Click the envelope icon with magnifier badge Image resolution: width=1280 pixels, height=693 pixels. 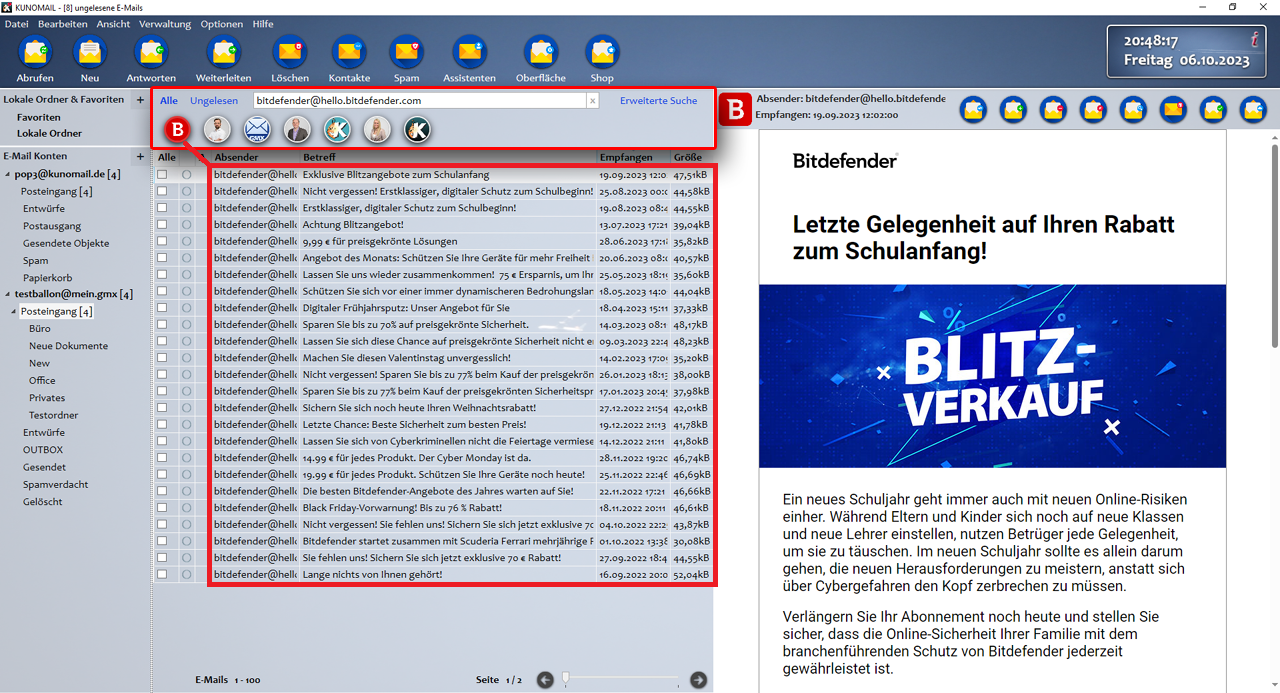click(x=1133, y=109)
